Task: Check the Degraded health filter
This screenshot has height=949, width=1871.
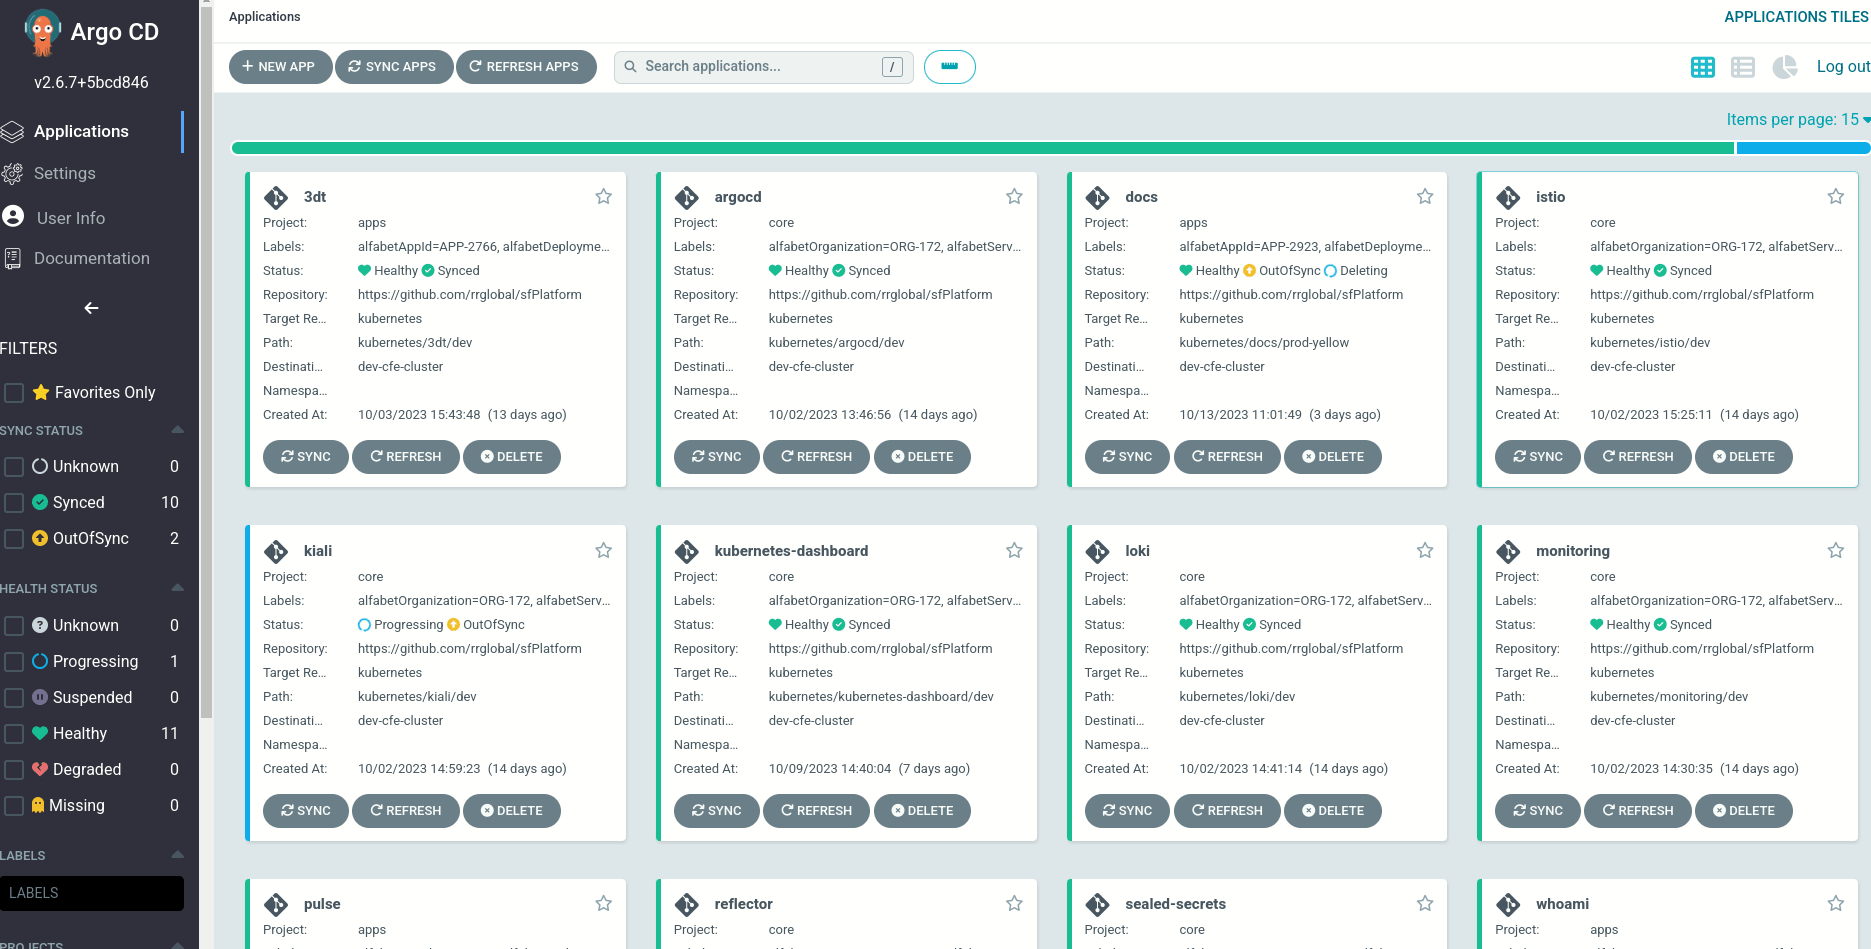Action: 14,770
